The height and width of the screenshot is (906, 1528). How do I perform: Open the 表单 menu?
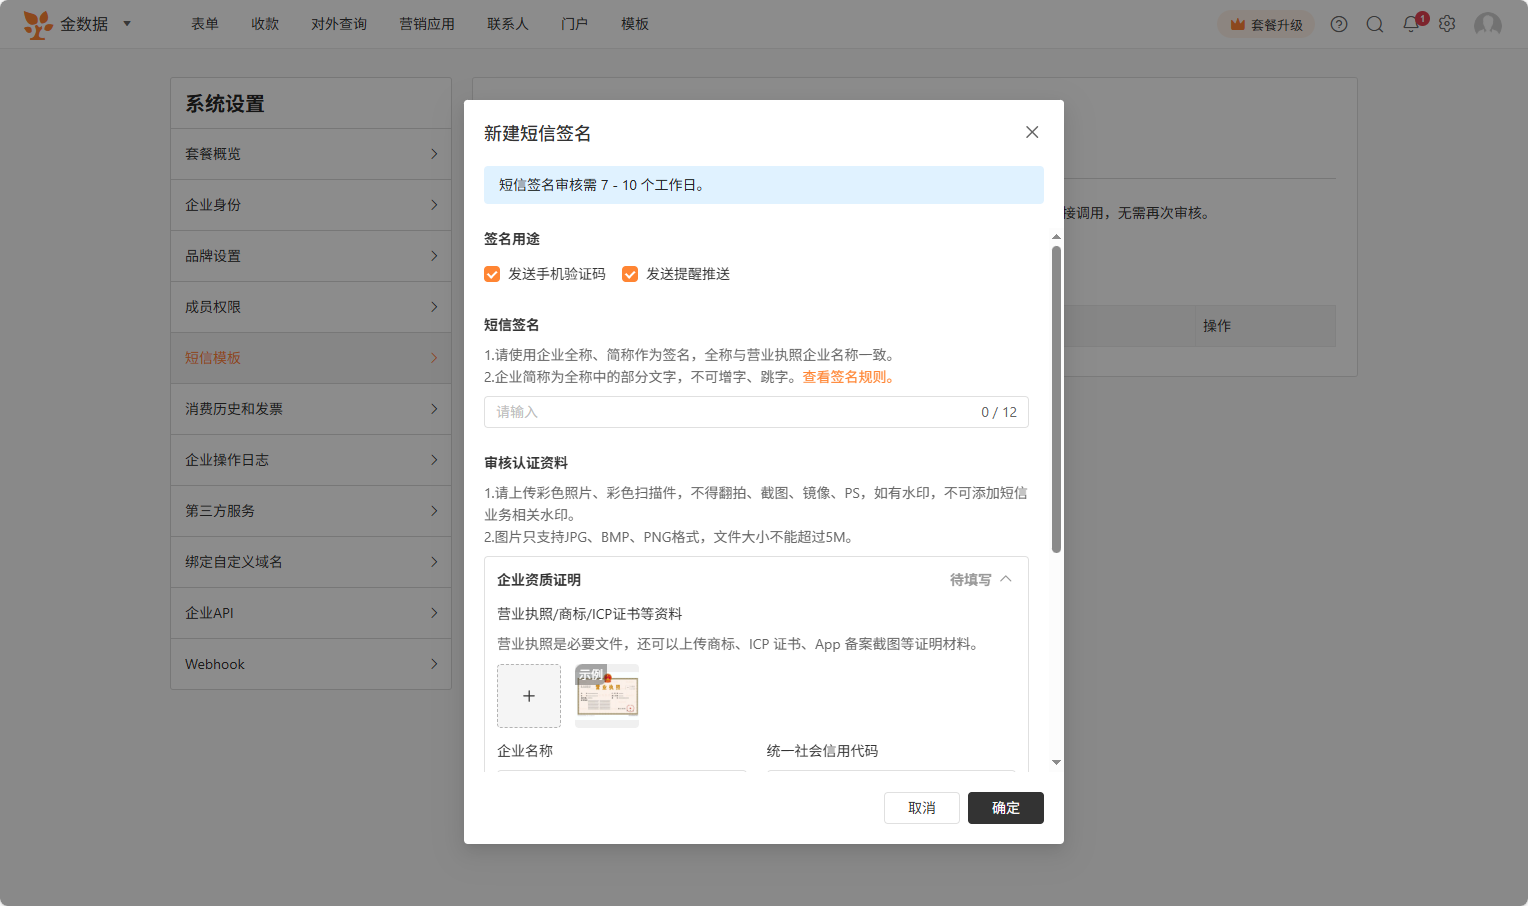point(205,24)
